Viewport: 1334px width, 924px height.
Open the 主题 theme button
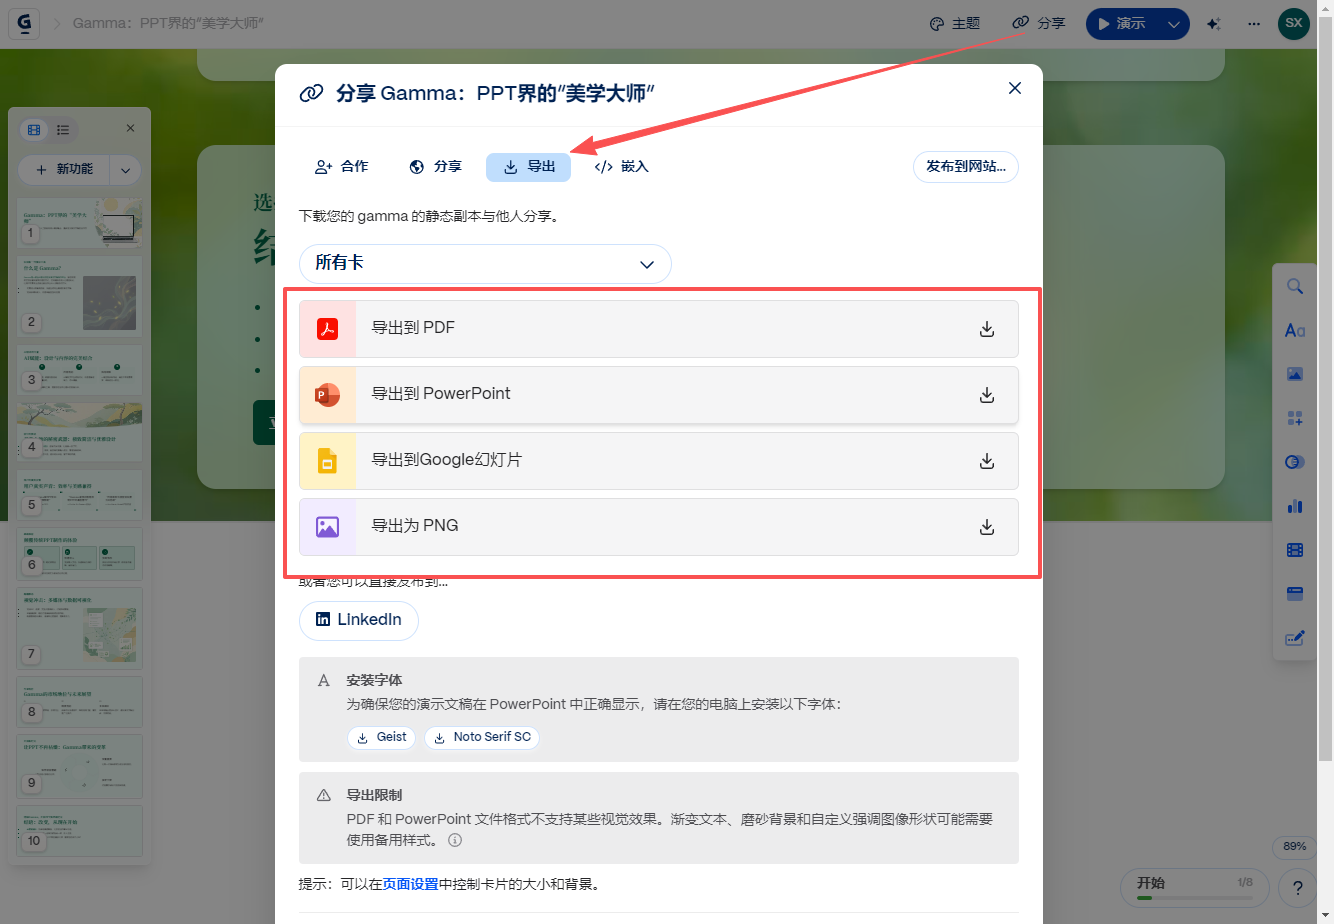click(x=954, y=23)
